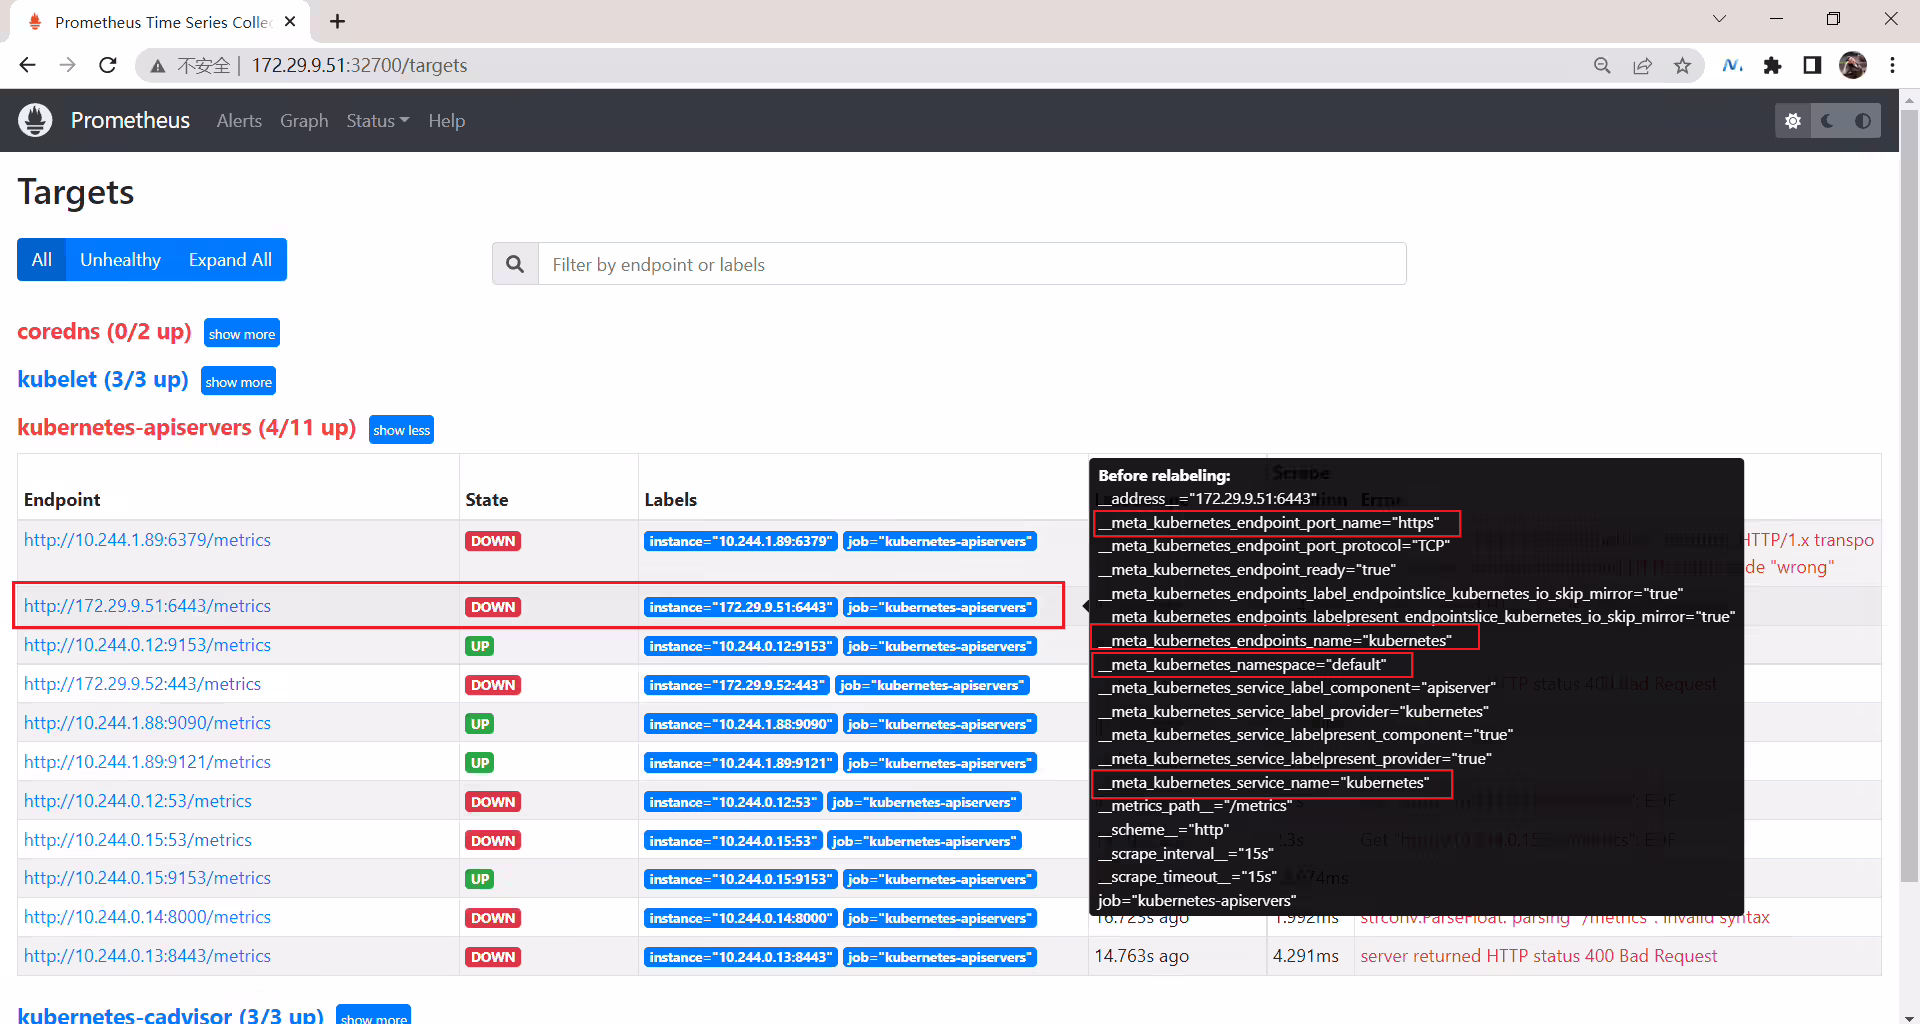Select the light theme sun icon
Screen dimensions: 1920x1024
1793,121
